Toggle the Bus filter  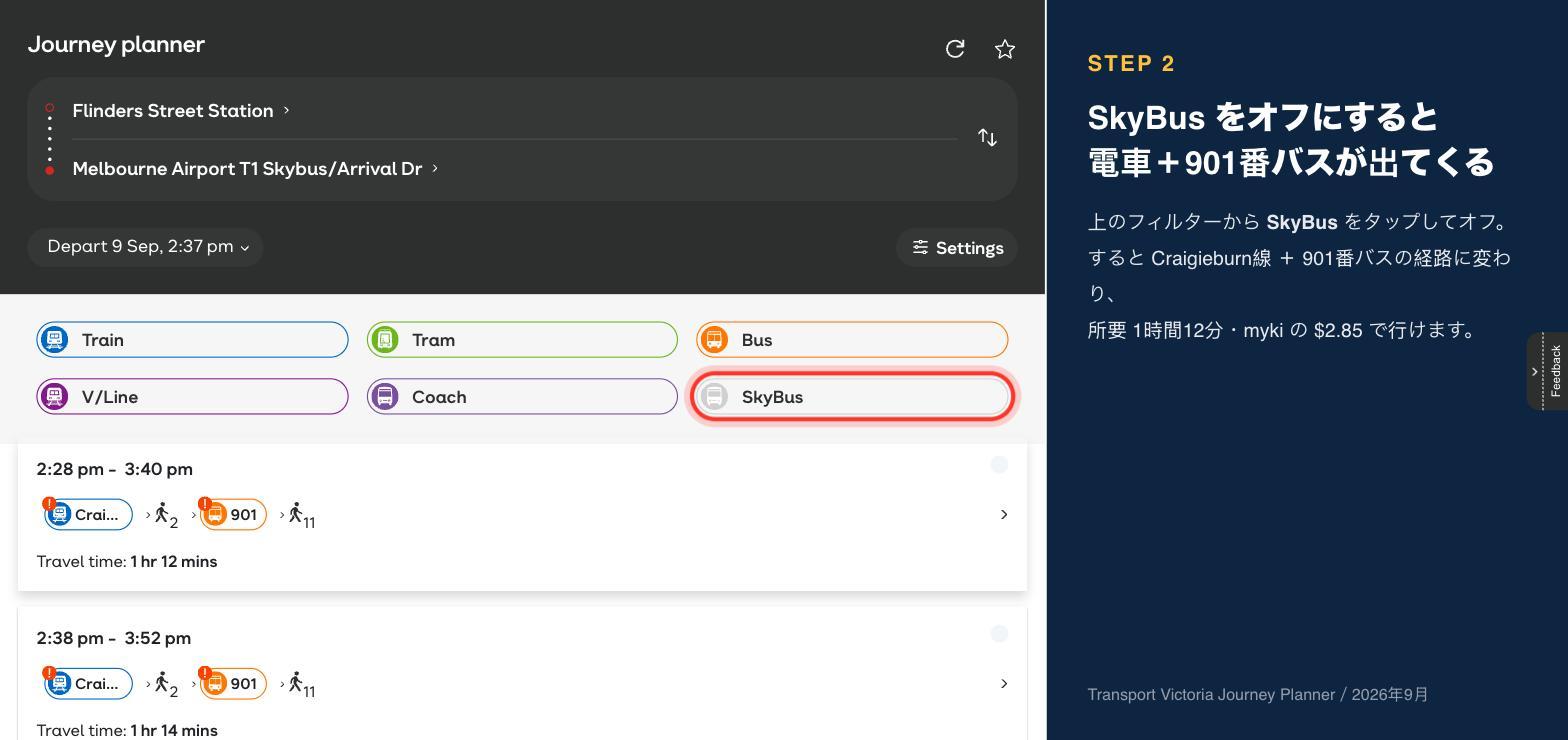click(852, 340)
